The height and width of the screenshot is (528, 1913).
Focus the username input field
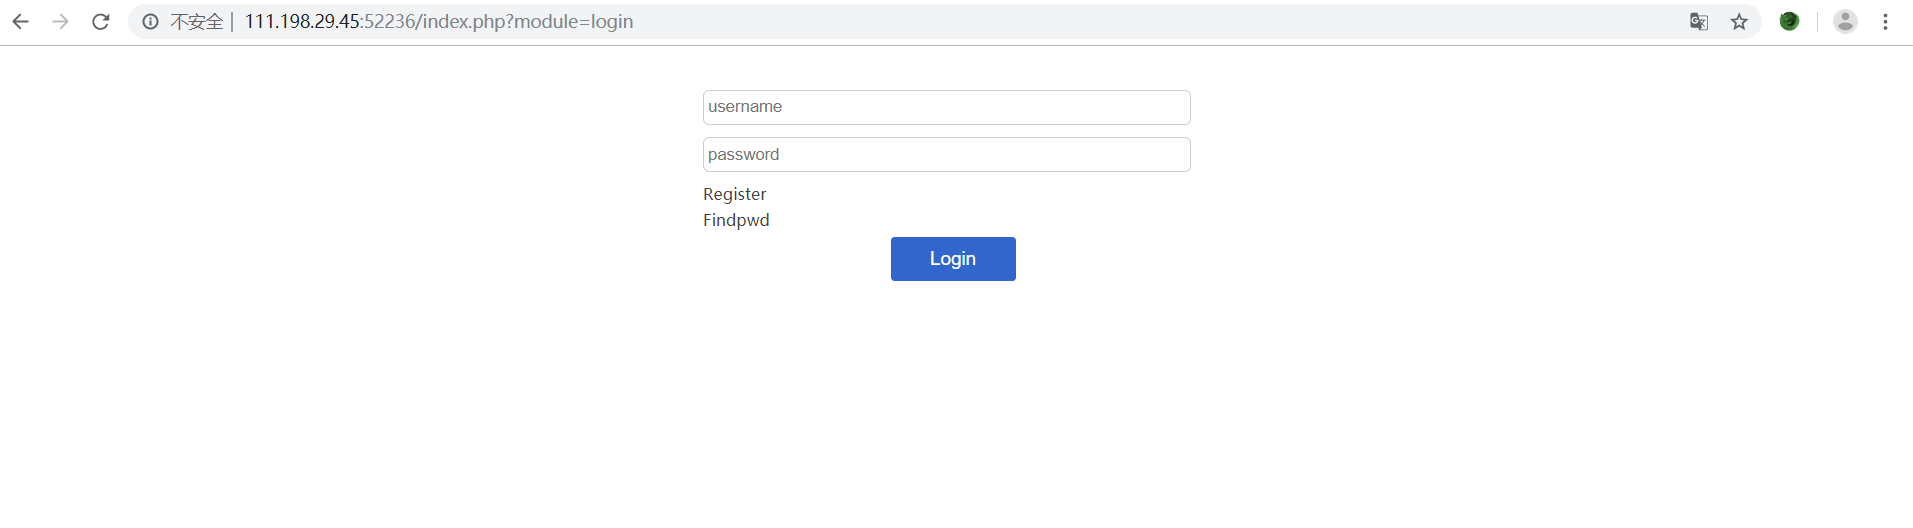946,107
